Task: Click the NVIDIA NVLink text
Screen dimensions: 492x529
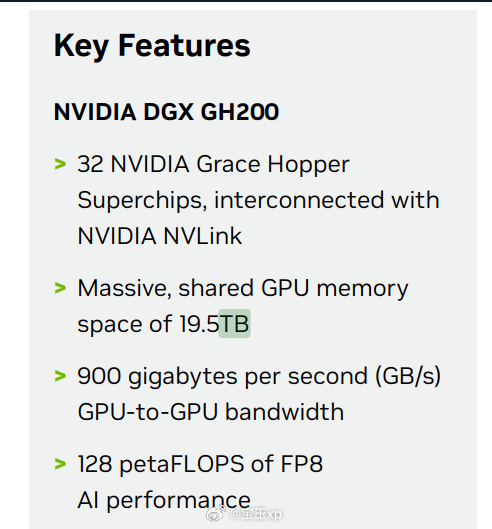Action: tap(160, 236)
